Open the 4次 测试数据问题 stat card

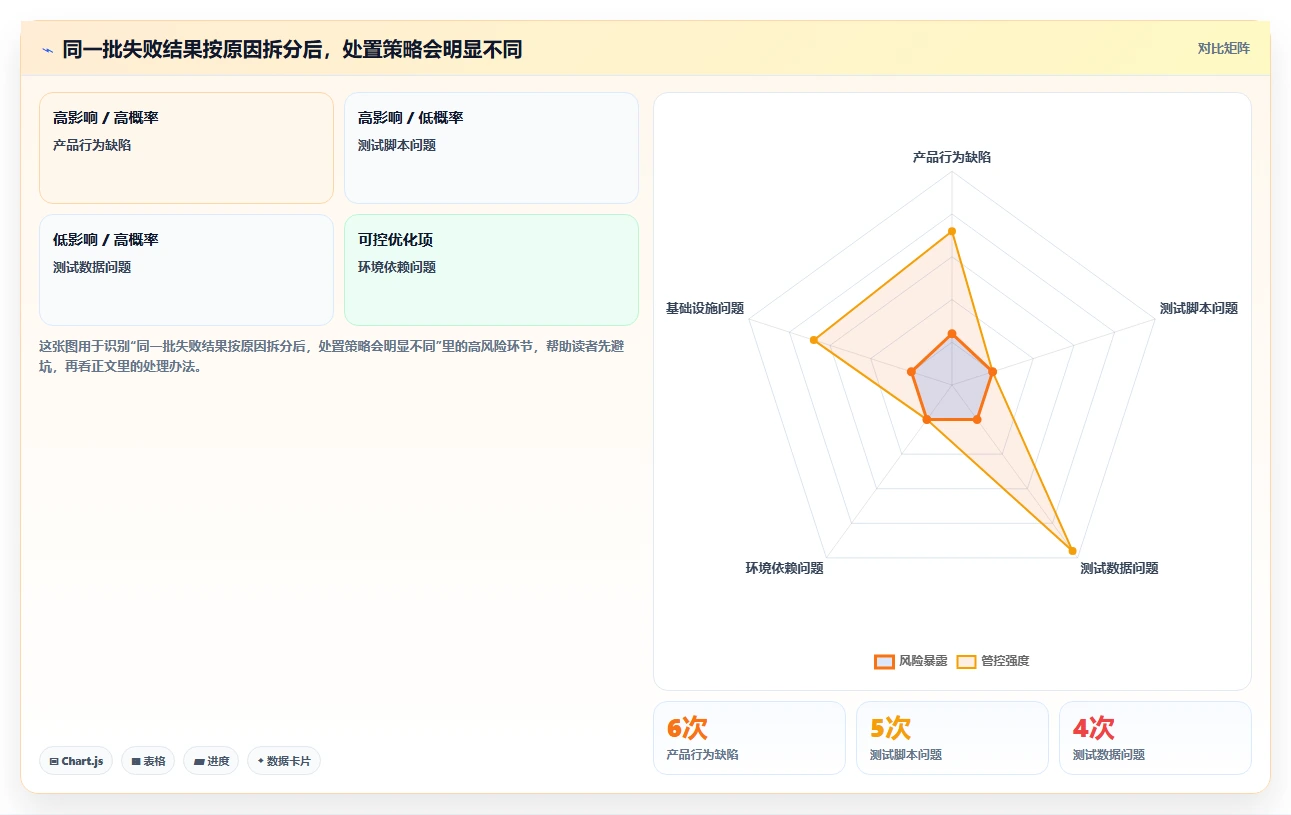(1155, 738)
